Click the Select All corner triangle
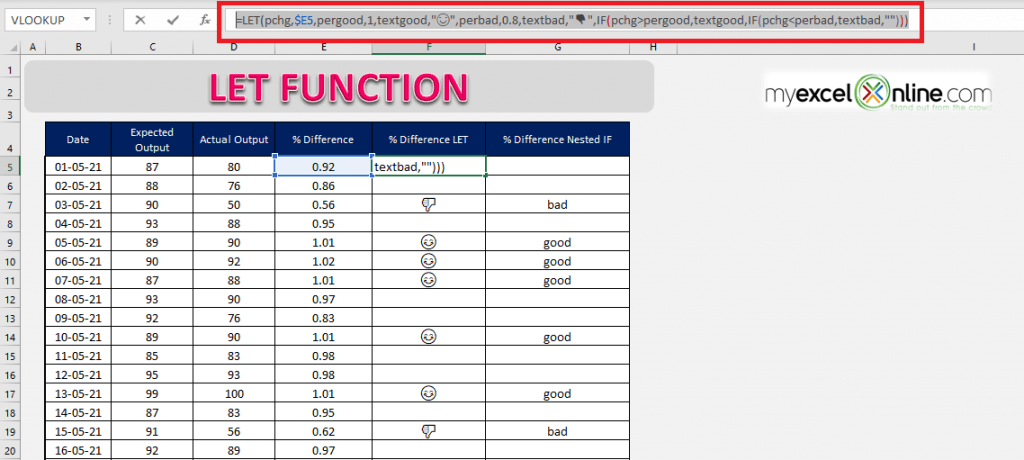The image size is (1024, 460). (12, 47)
